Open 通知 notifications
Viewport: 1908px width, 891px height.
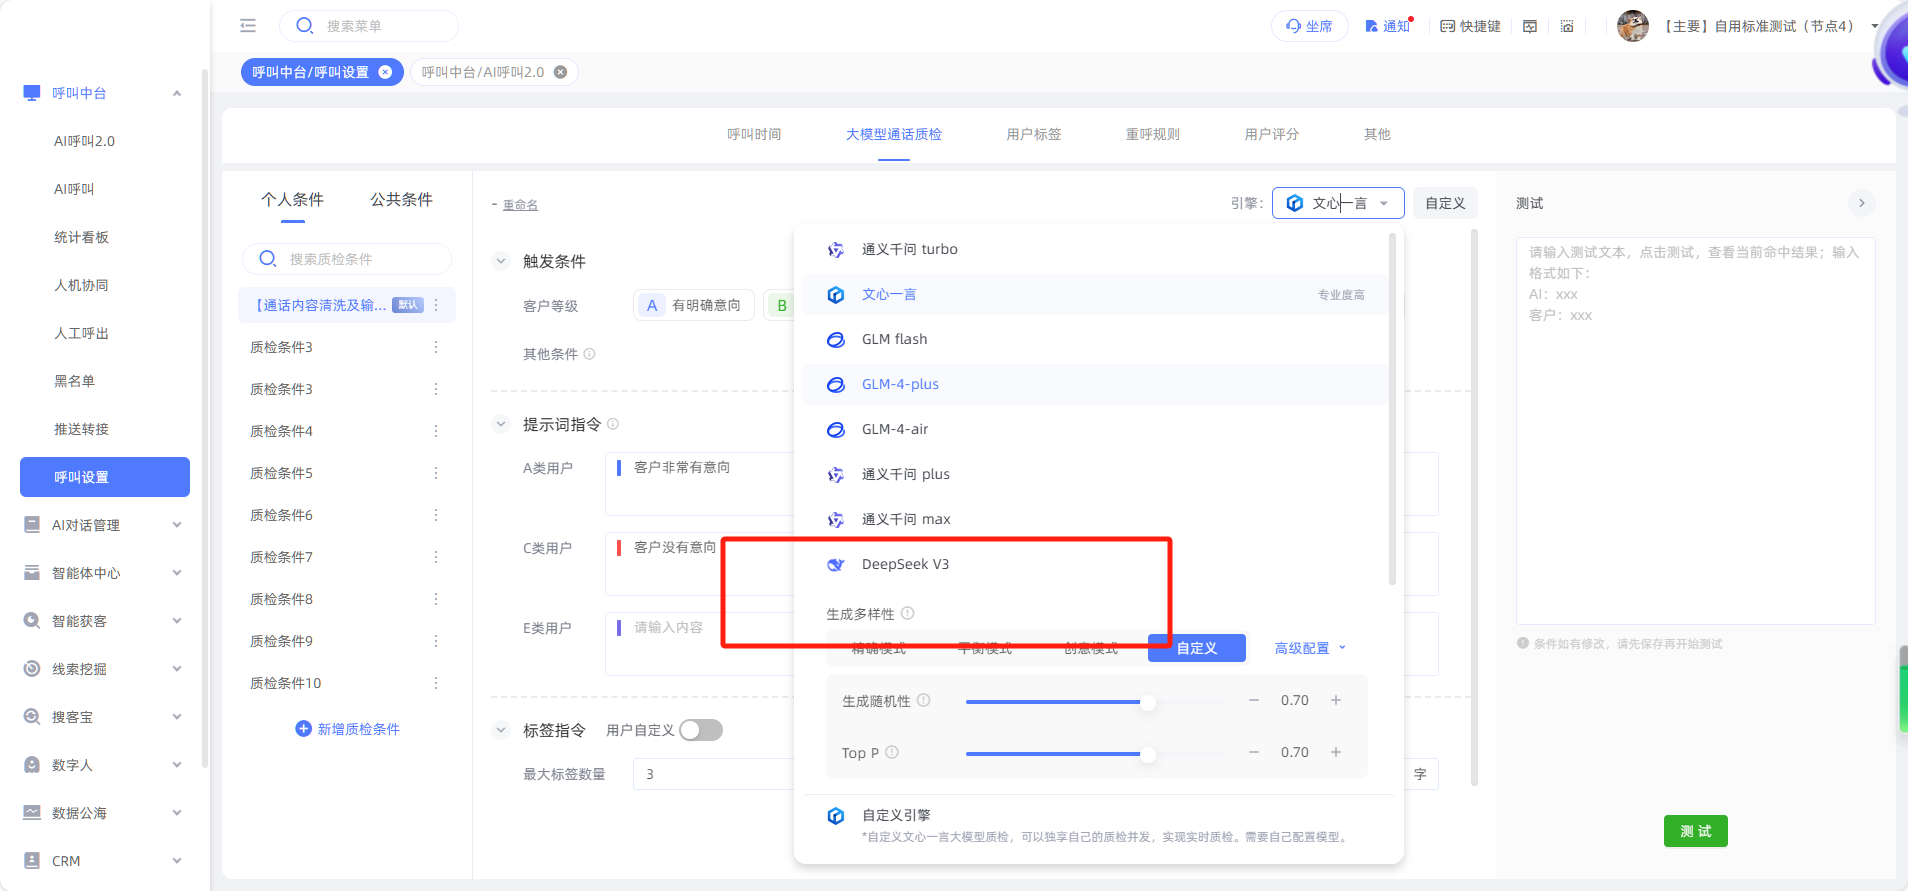pyautogui.click(x=1388, y=26)
